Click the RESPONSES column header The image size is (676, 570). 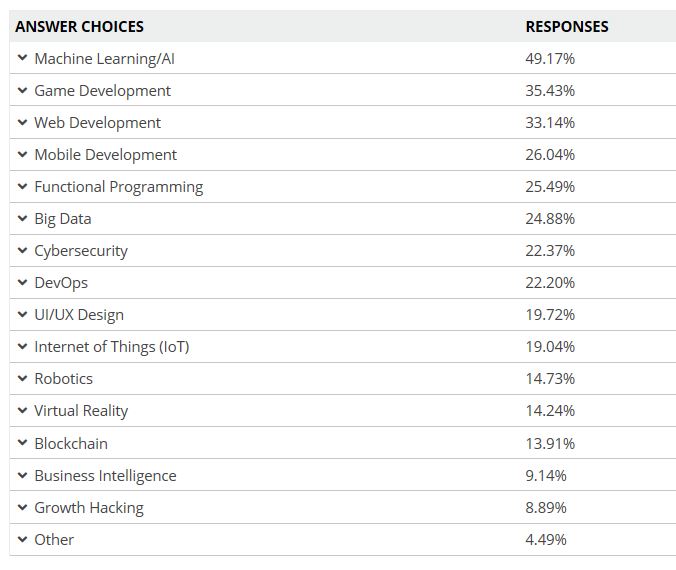[x=566, y=26]
